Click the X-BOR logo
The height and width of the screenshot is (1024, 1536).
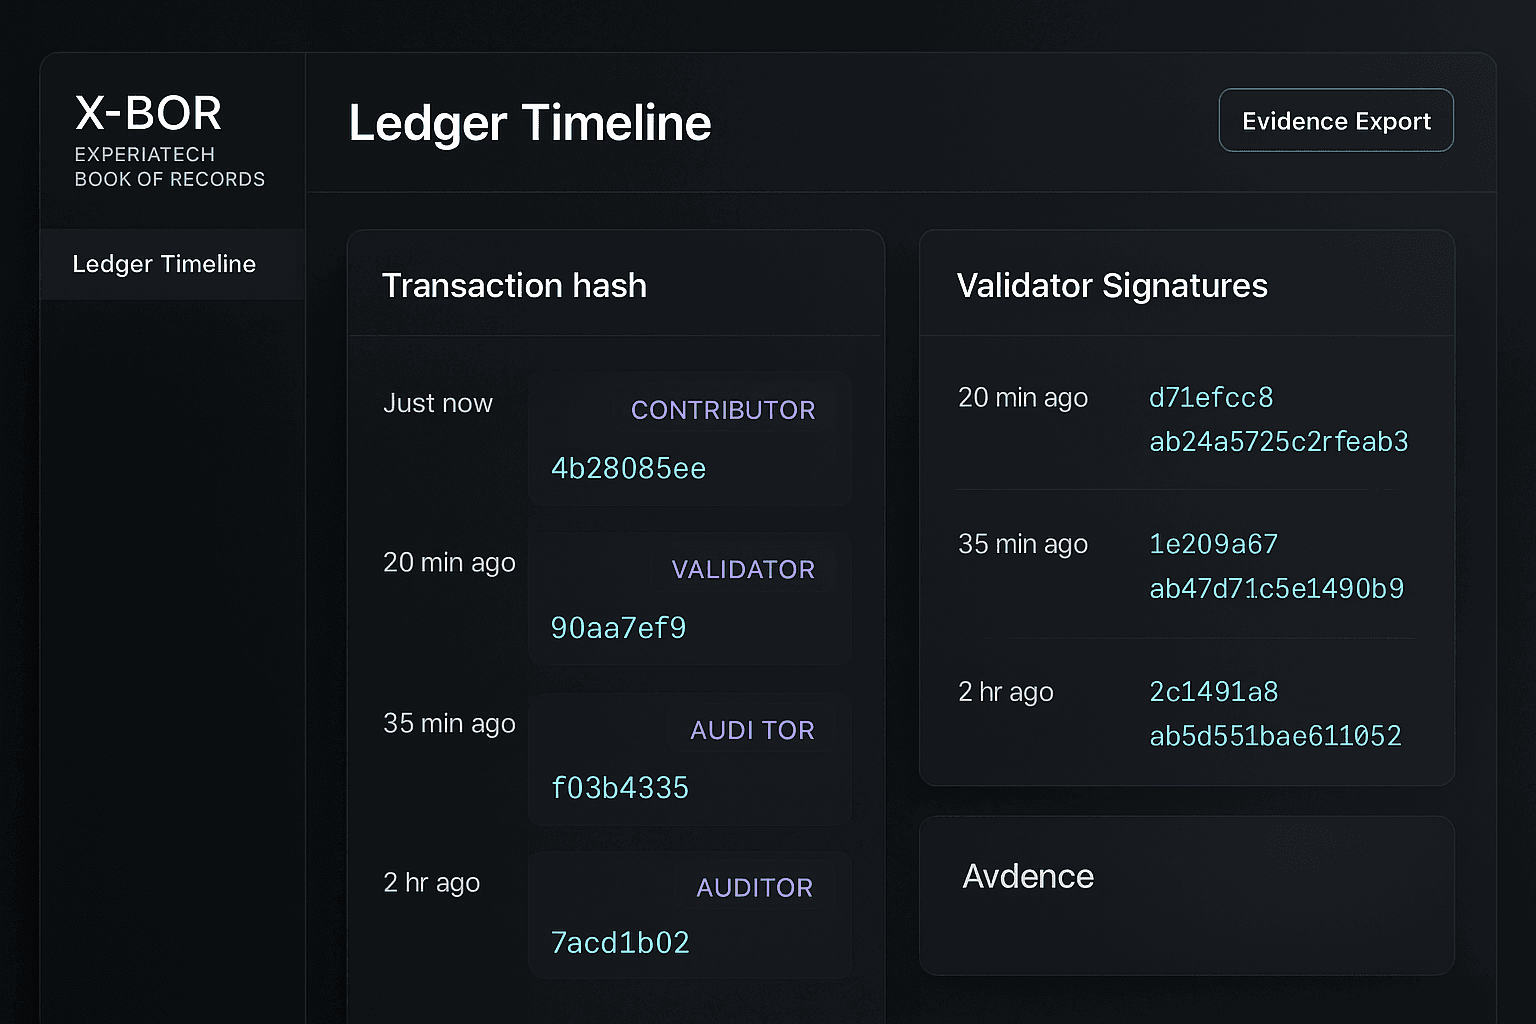(146, 112)
